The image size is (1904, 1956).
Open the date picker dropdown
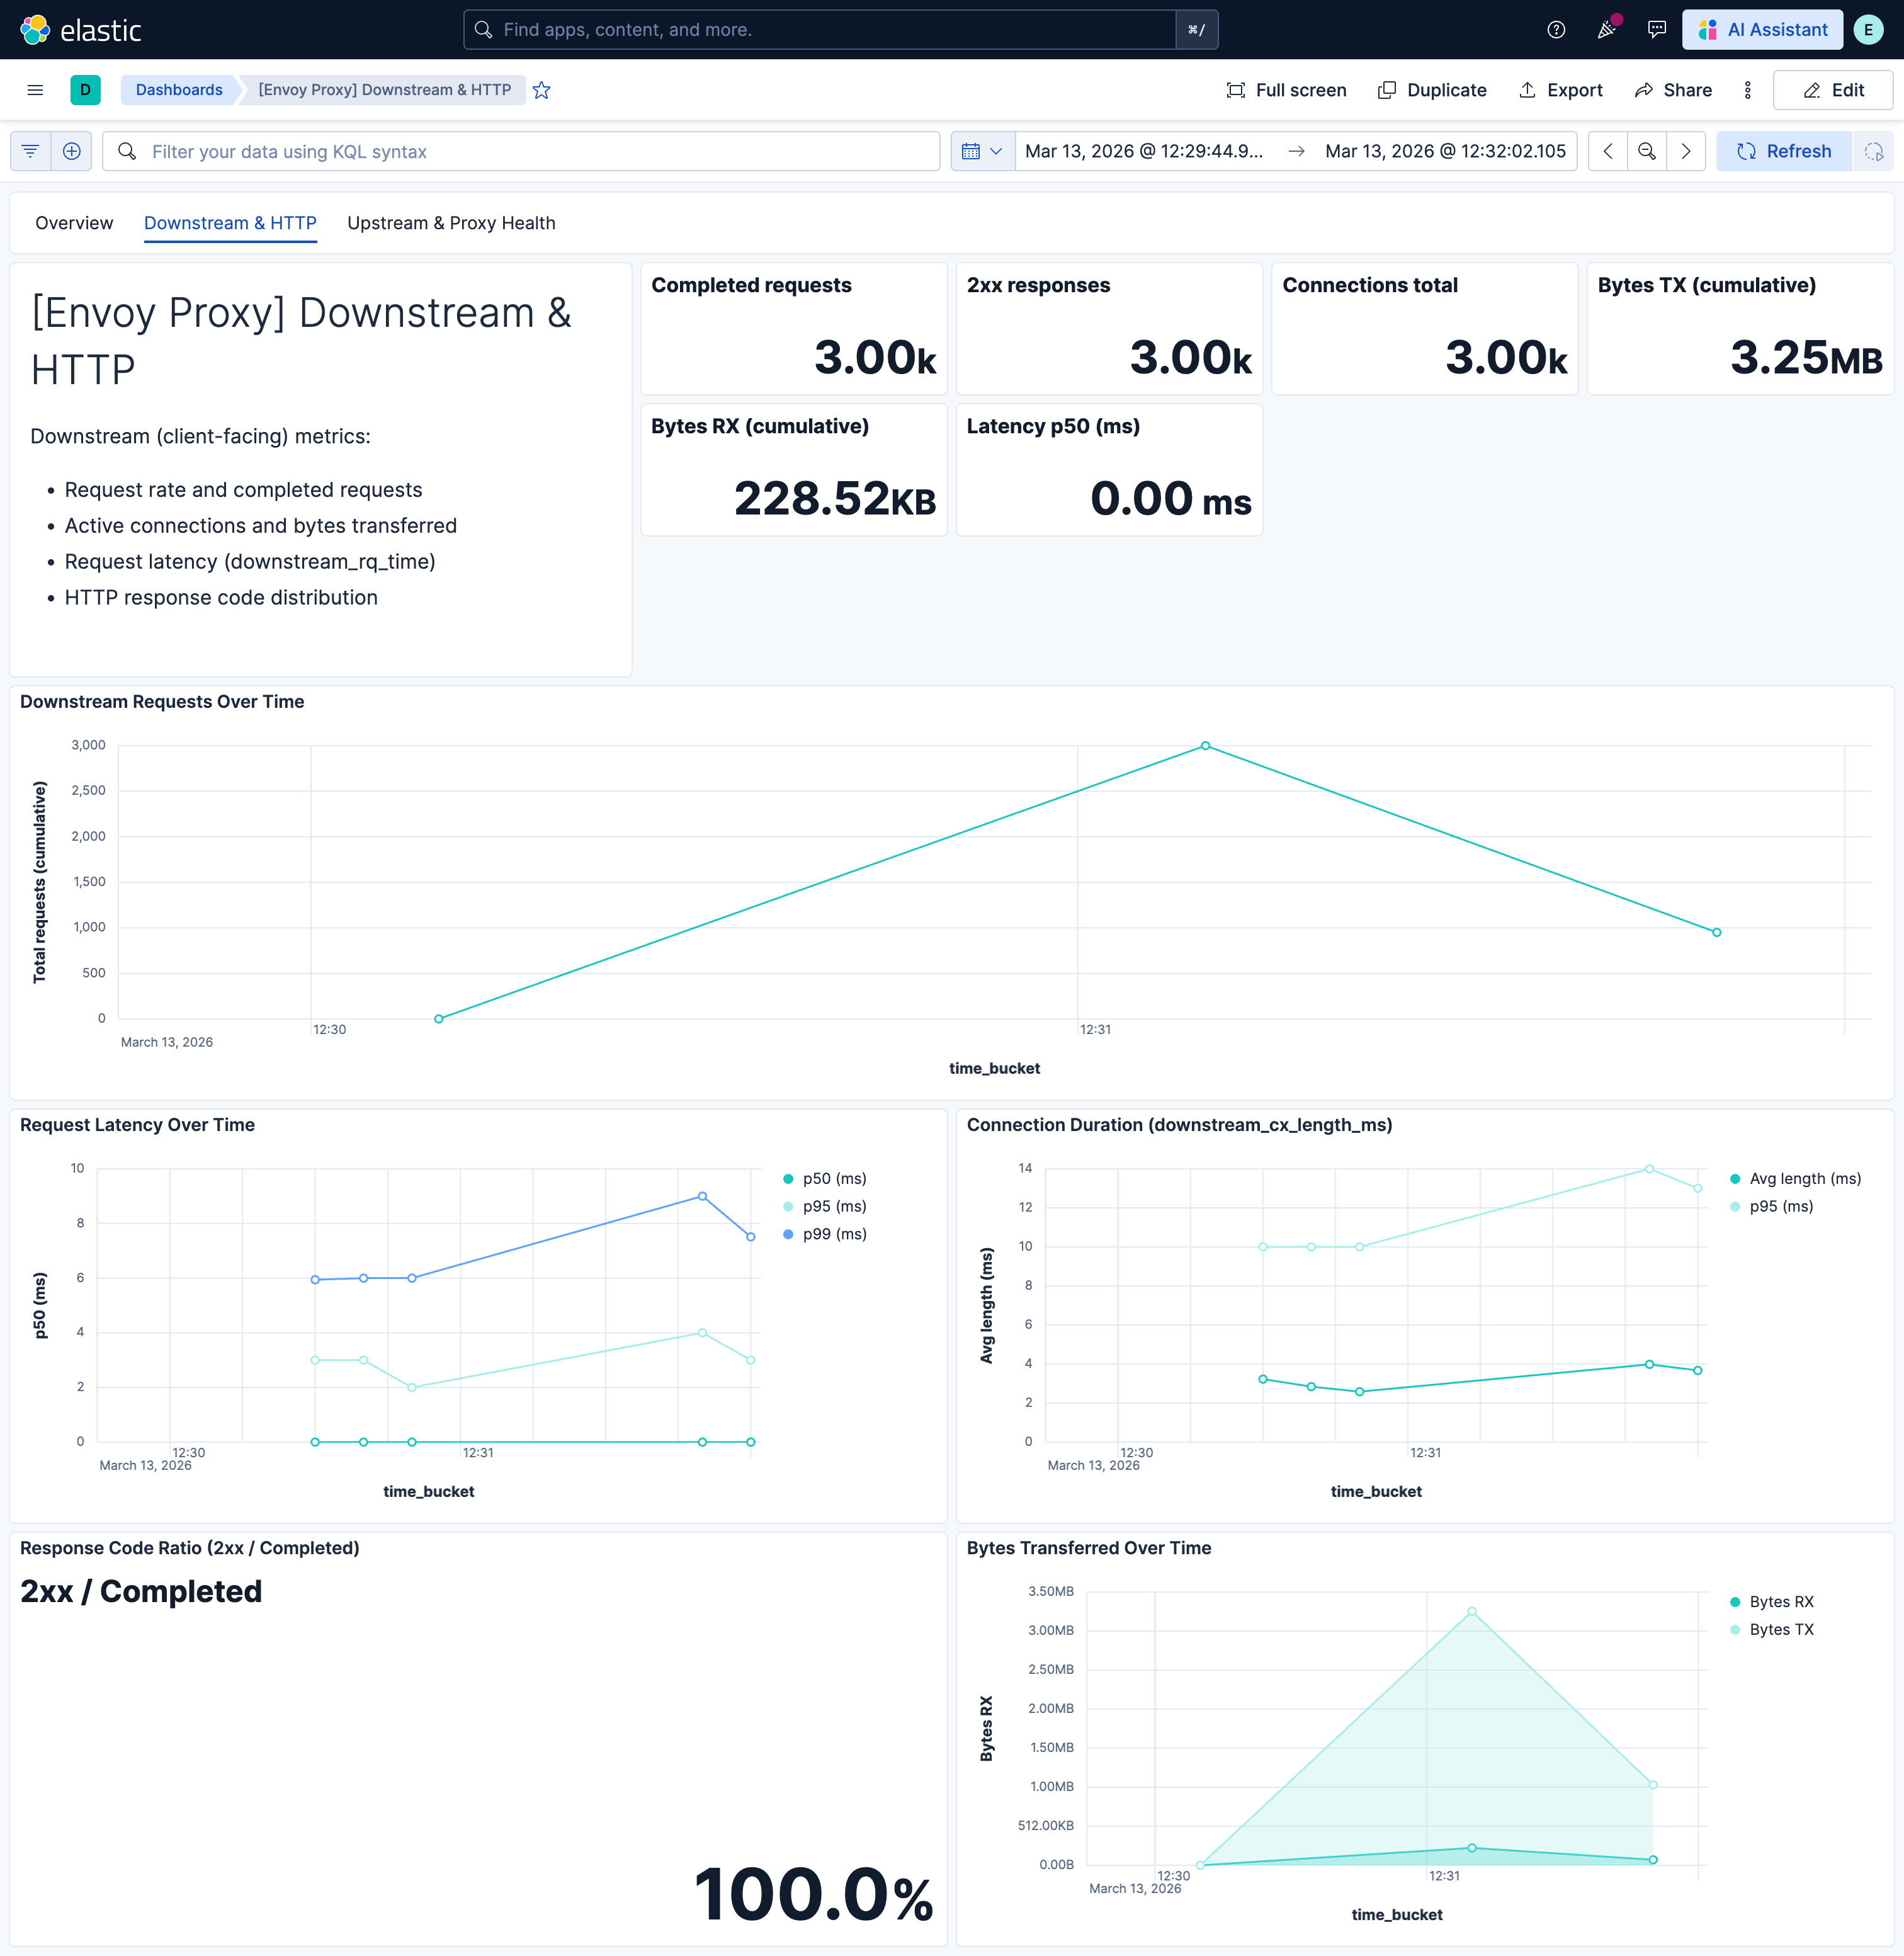click(982, 151)
